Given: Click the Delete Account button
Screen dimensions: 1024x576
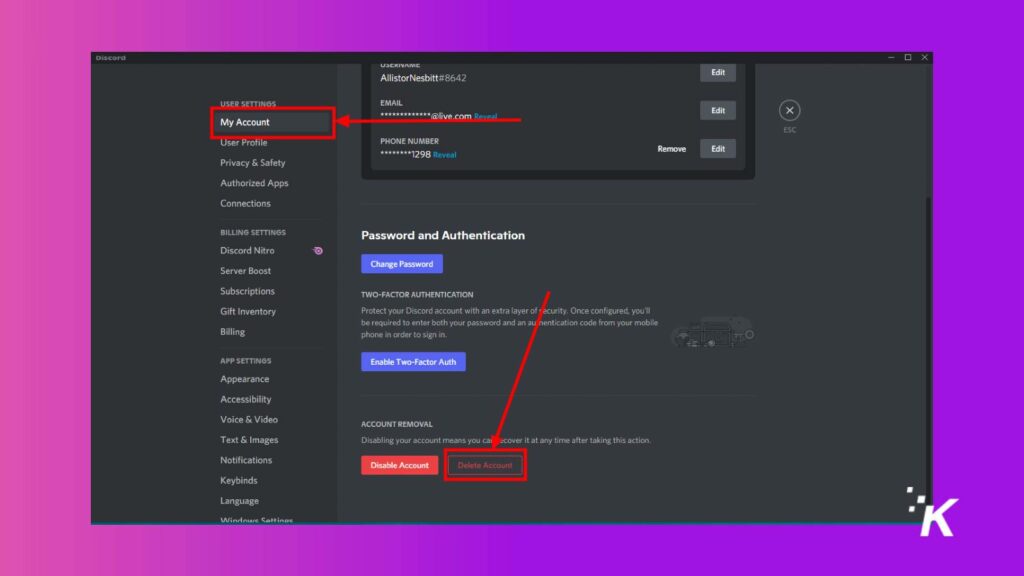Looking at the screenshot, I should tap(485, 465).
